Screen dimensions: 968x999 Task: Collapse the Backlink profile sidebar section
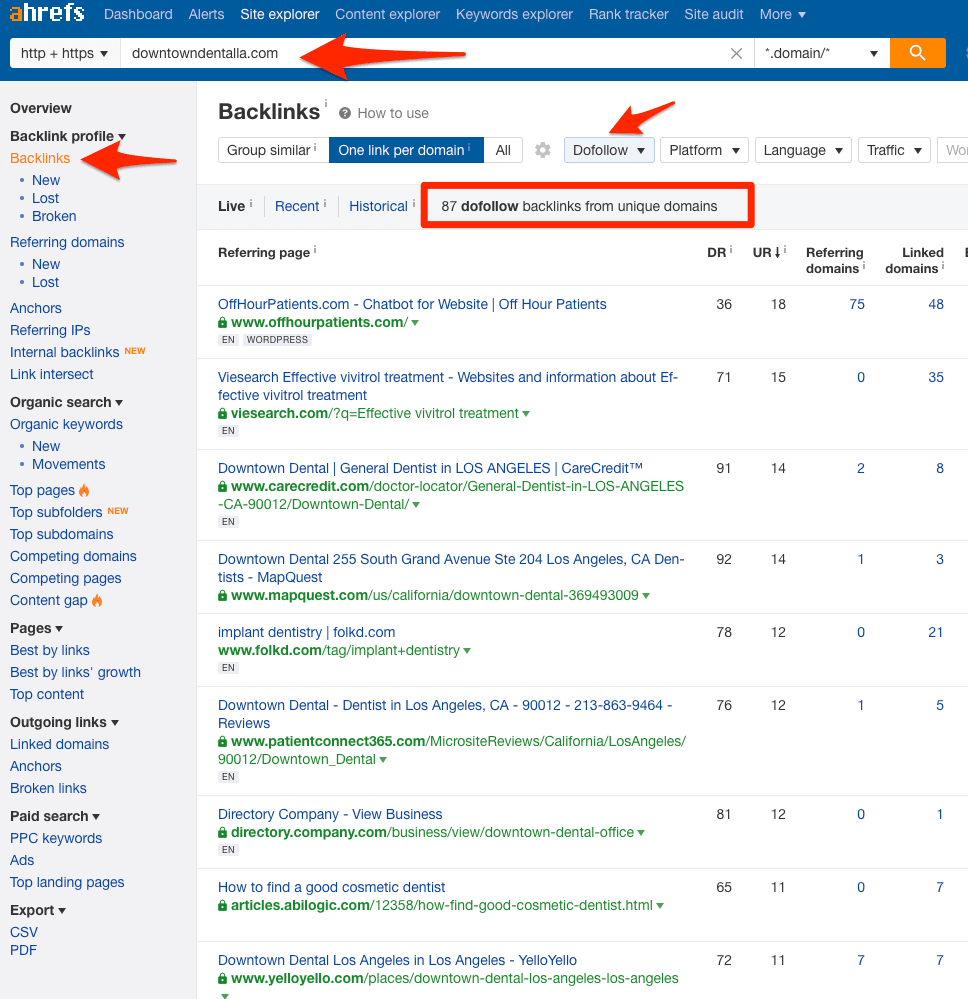click(68, 136)
